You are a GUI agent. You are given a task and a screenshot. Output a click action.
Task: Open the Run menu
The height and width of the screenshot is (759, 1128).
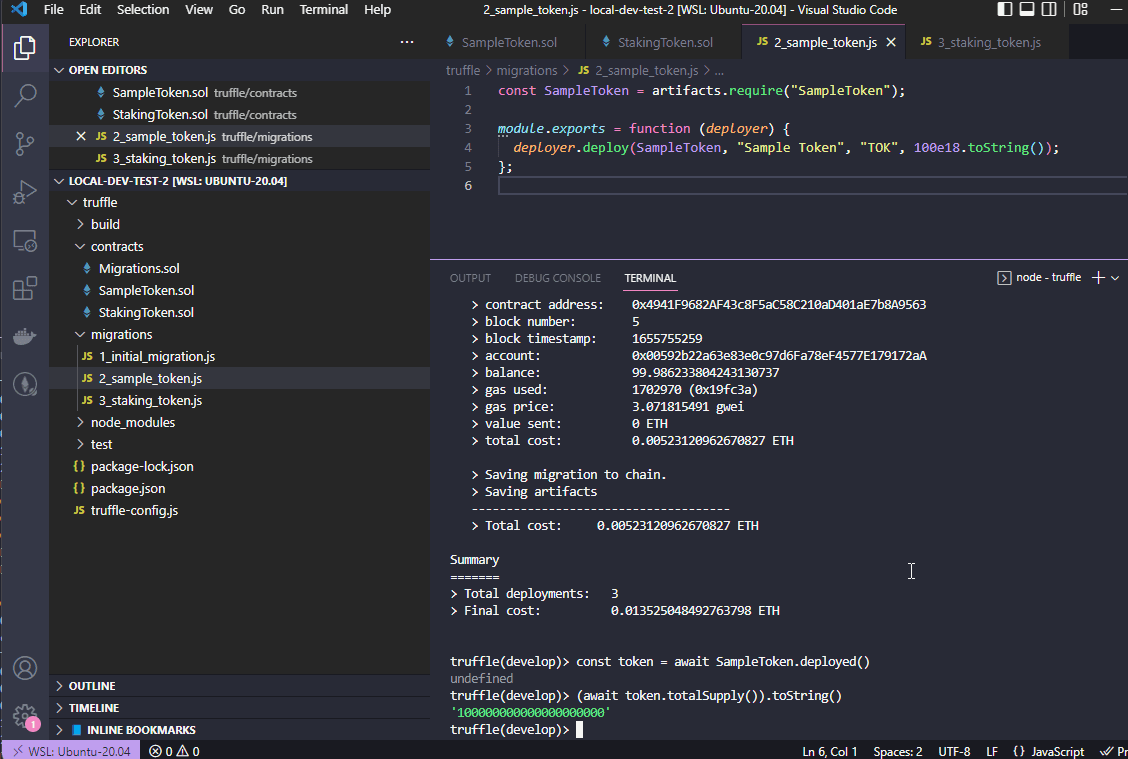pos(272,9)
